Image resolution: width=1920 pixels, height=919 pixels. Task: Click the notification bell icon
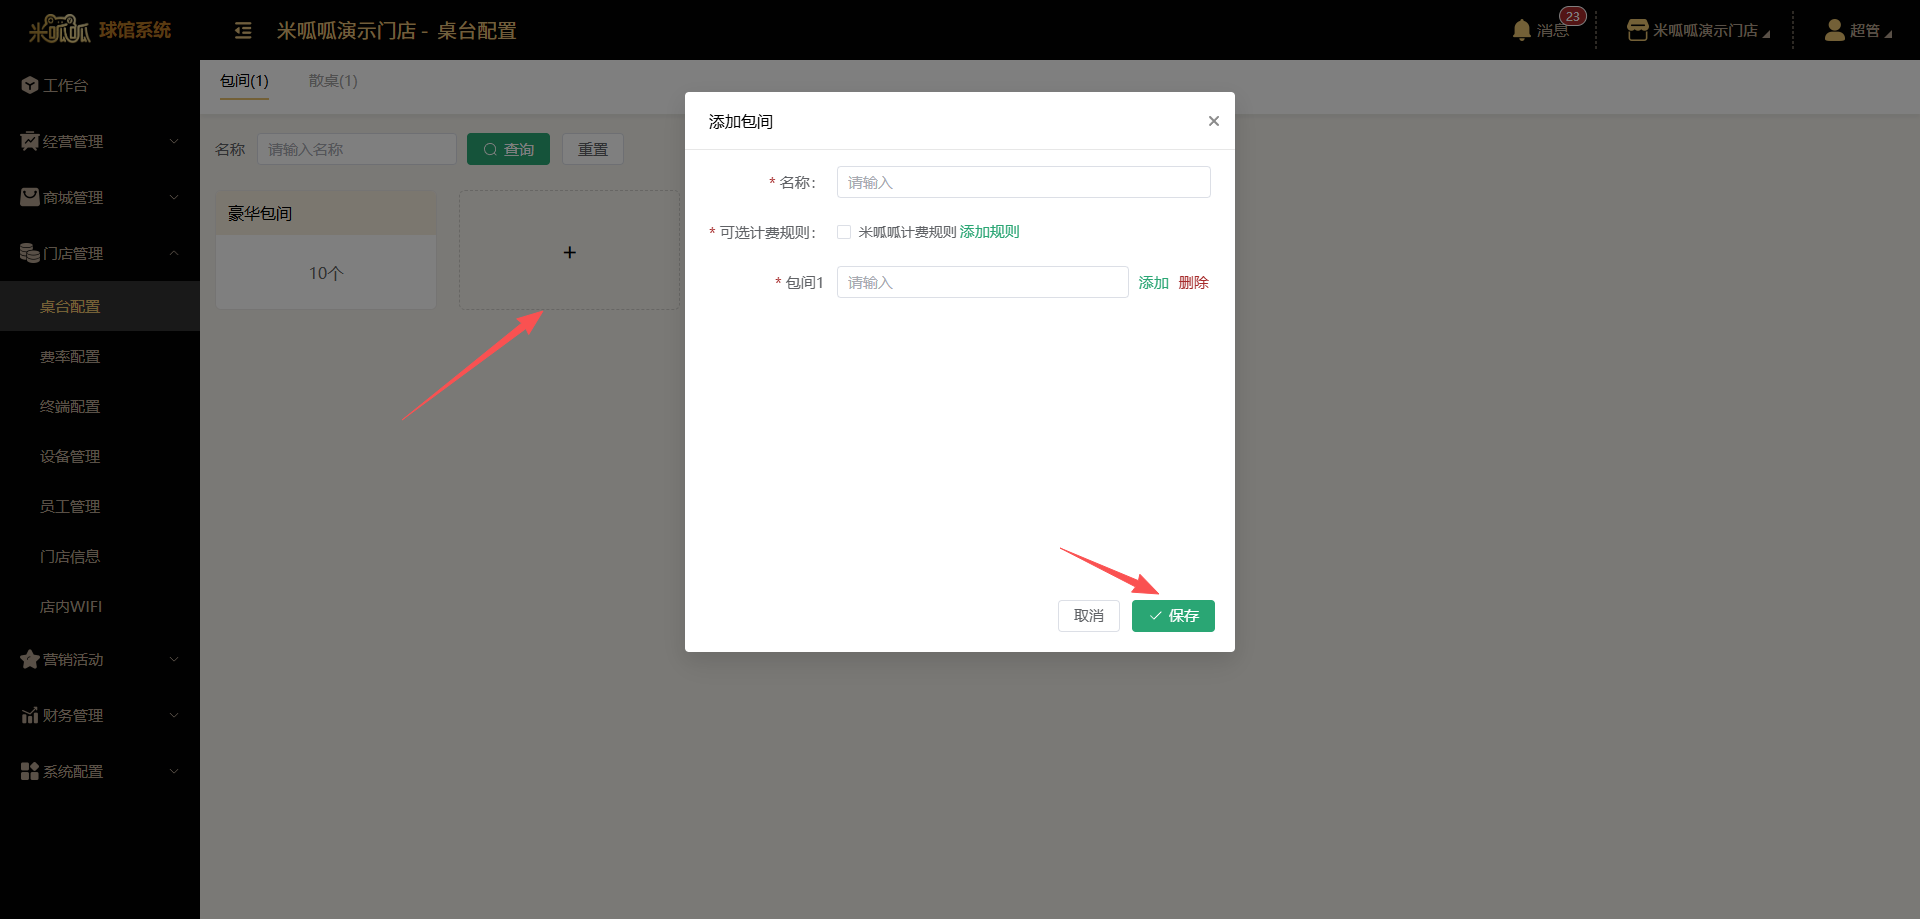pyautogui.click(x=1521, y=30)
